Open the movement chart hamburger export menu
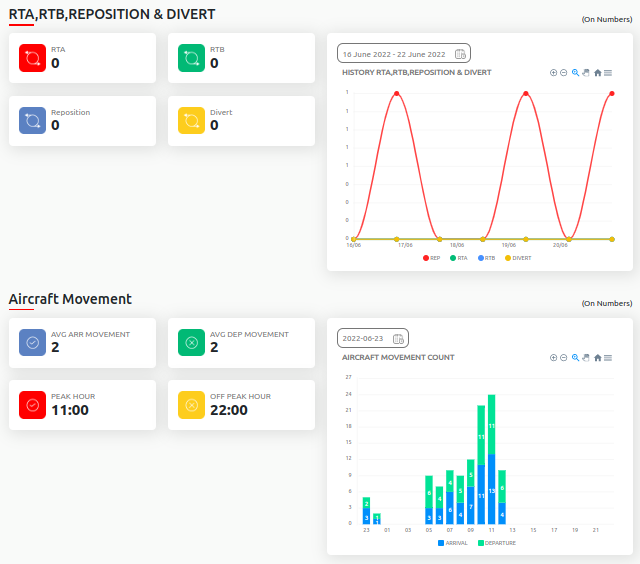Image resolution: width=640 pixels, height=564 pixels. click(608, 358)
